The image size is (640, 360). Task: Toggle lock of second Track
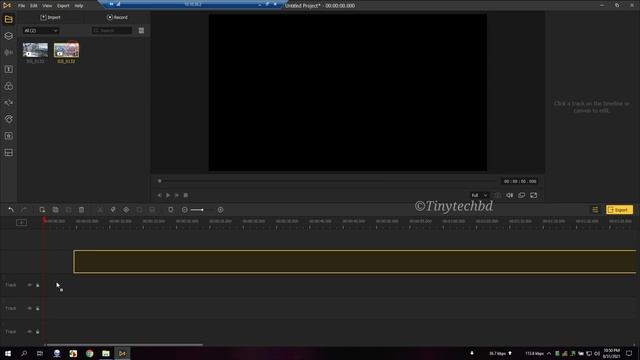(x=38, y=308)
